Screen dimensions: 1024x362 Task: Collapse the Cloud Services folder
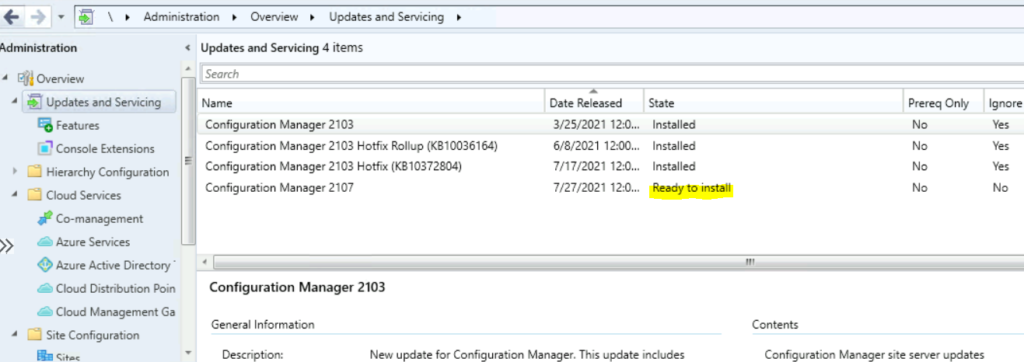[x=14, y=195]
